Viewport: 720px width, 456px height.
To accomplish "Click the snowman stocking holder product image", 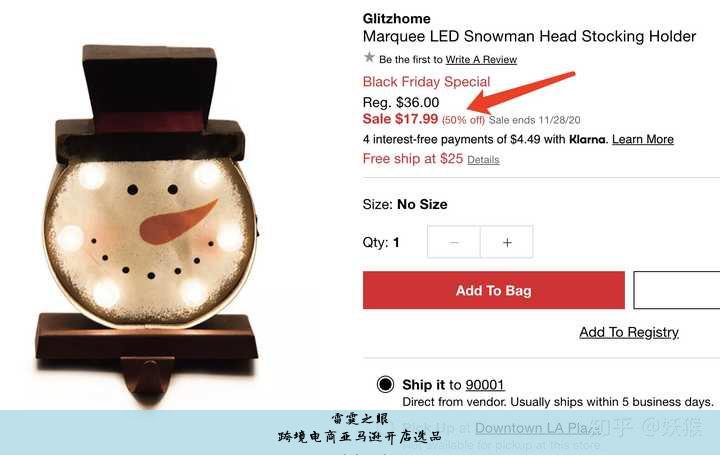I will coord(147,220).
